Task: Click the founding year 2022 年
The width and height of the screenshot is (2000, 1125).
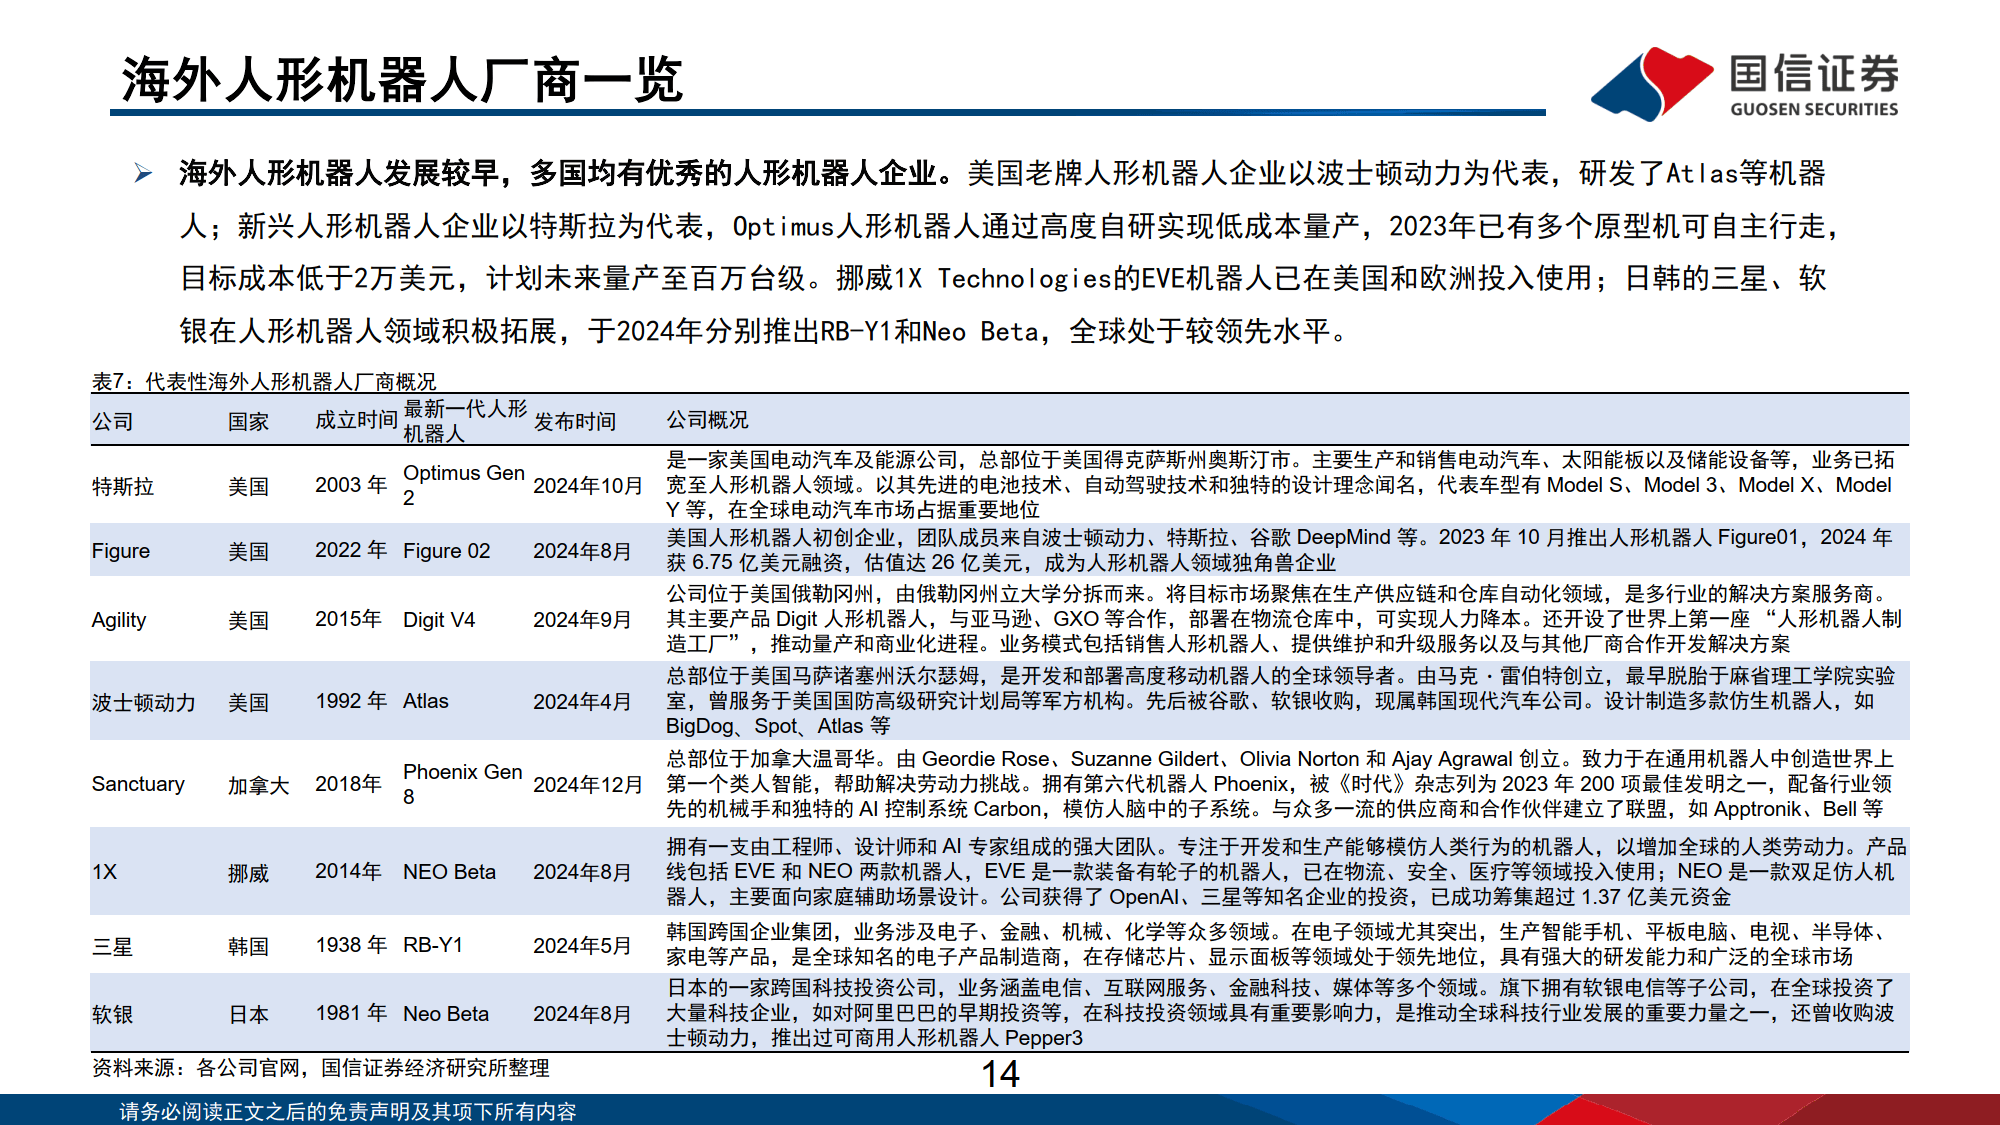Action: (x=351, y=550)
